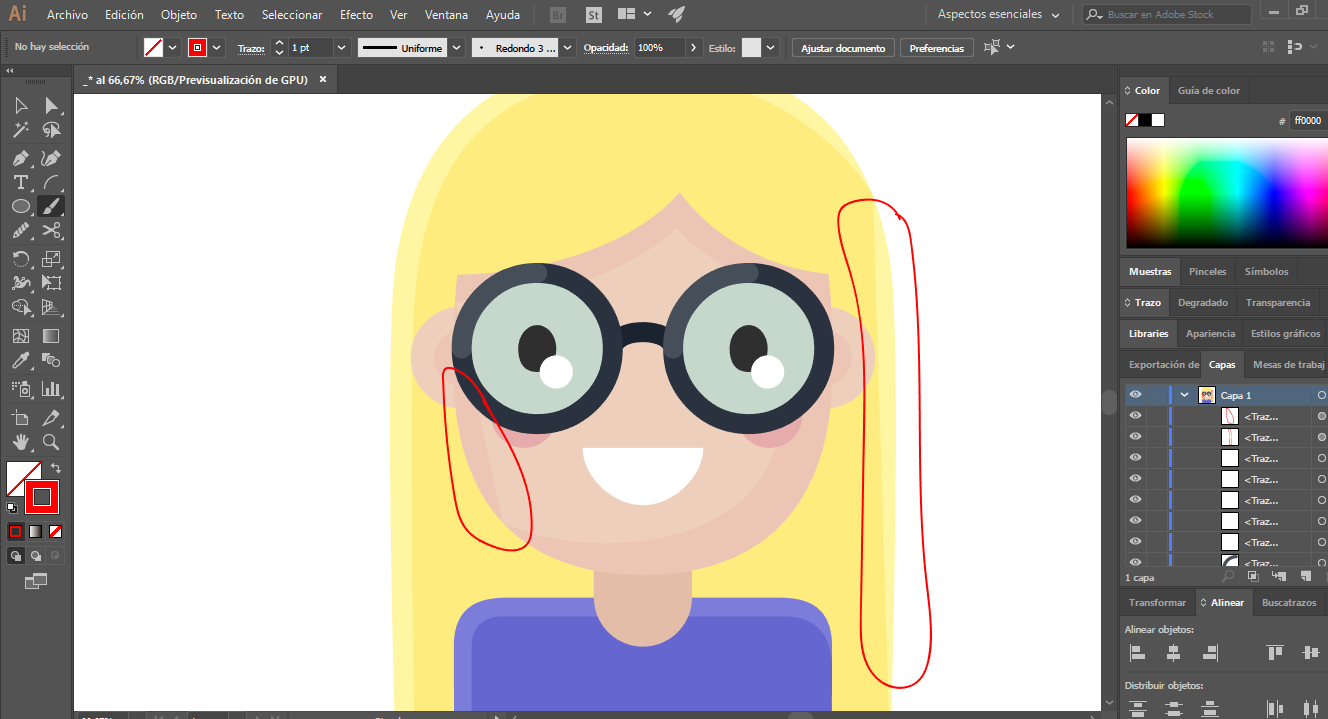
Task: Pick the Scissors tool
Action: tap(52, 231)
